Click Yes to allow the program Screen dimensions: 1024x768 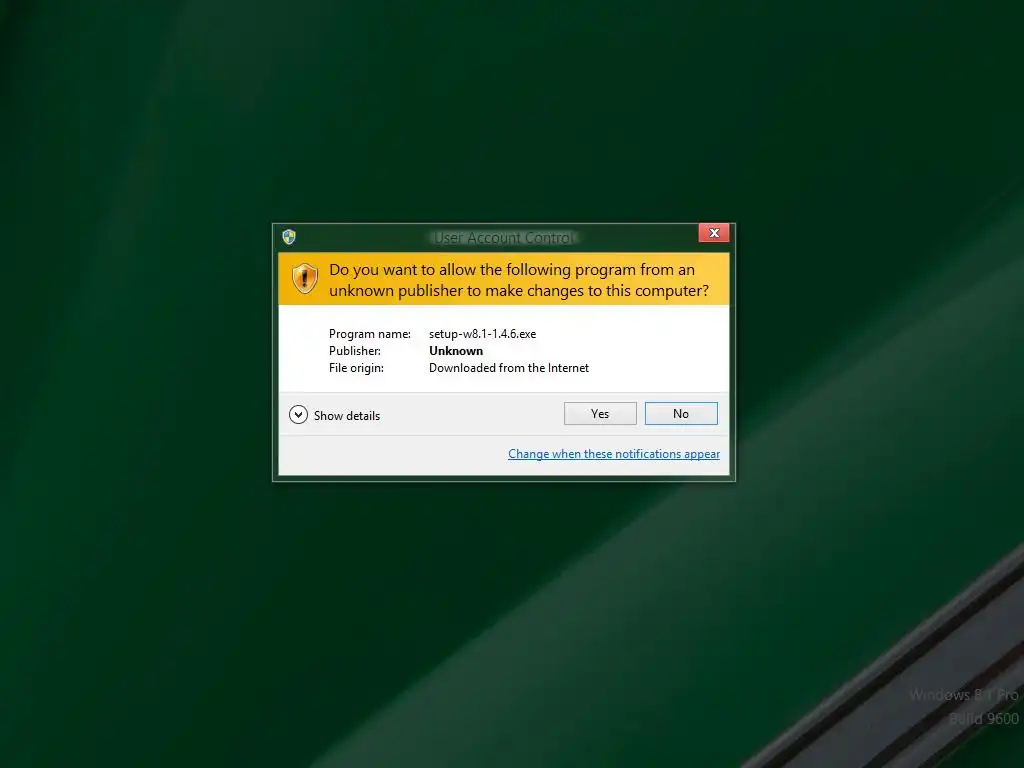pos(600,413)
